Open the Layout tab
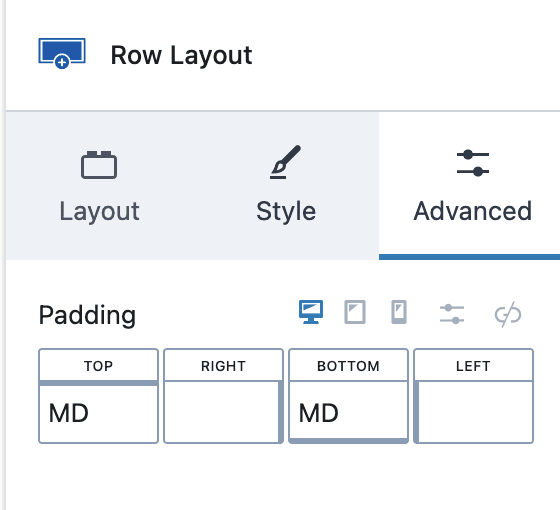Image resolution: width=560 pixels, height=510 pixels. 99,186
